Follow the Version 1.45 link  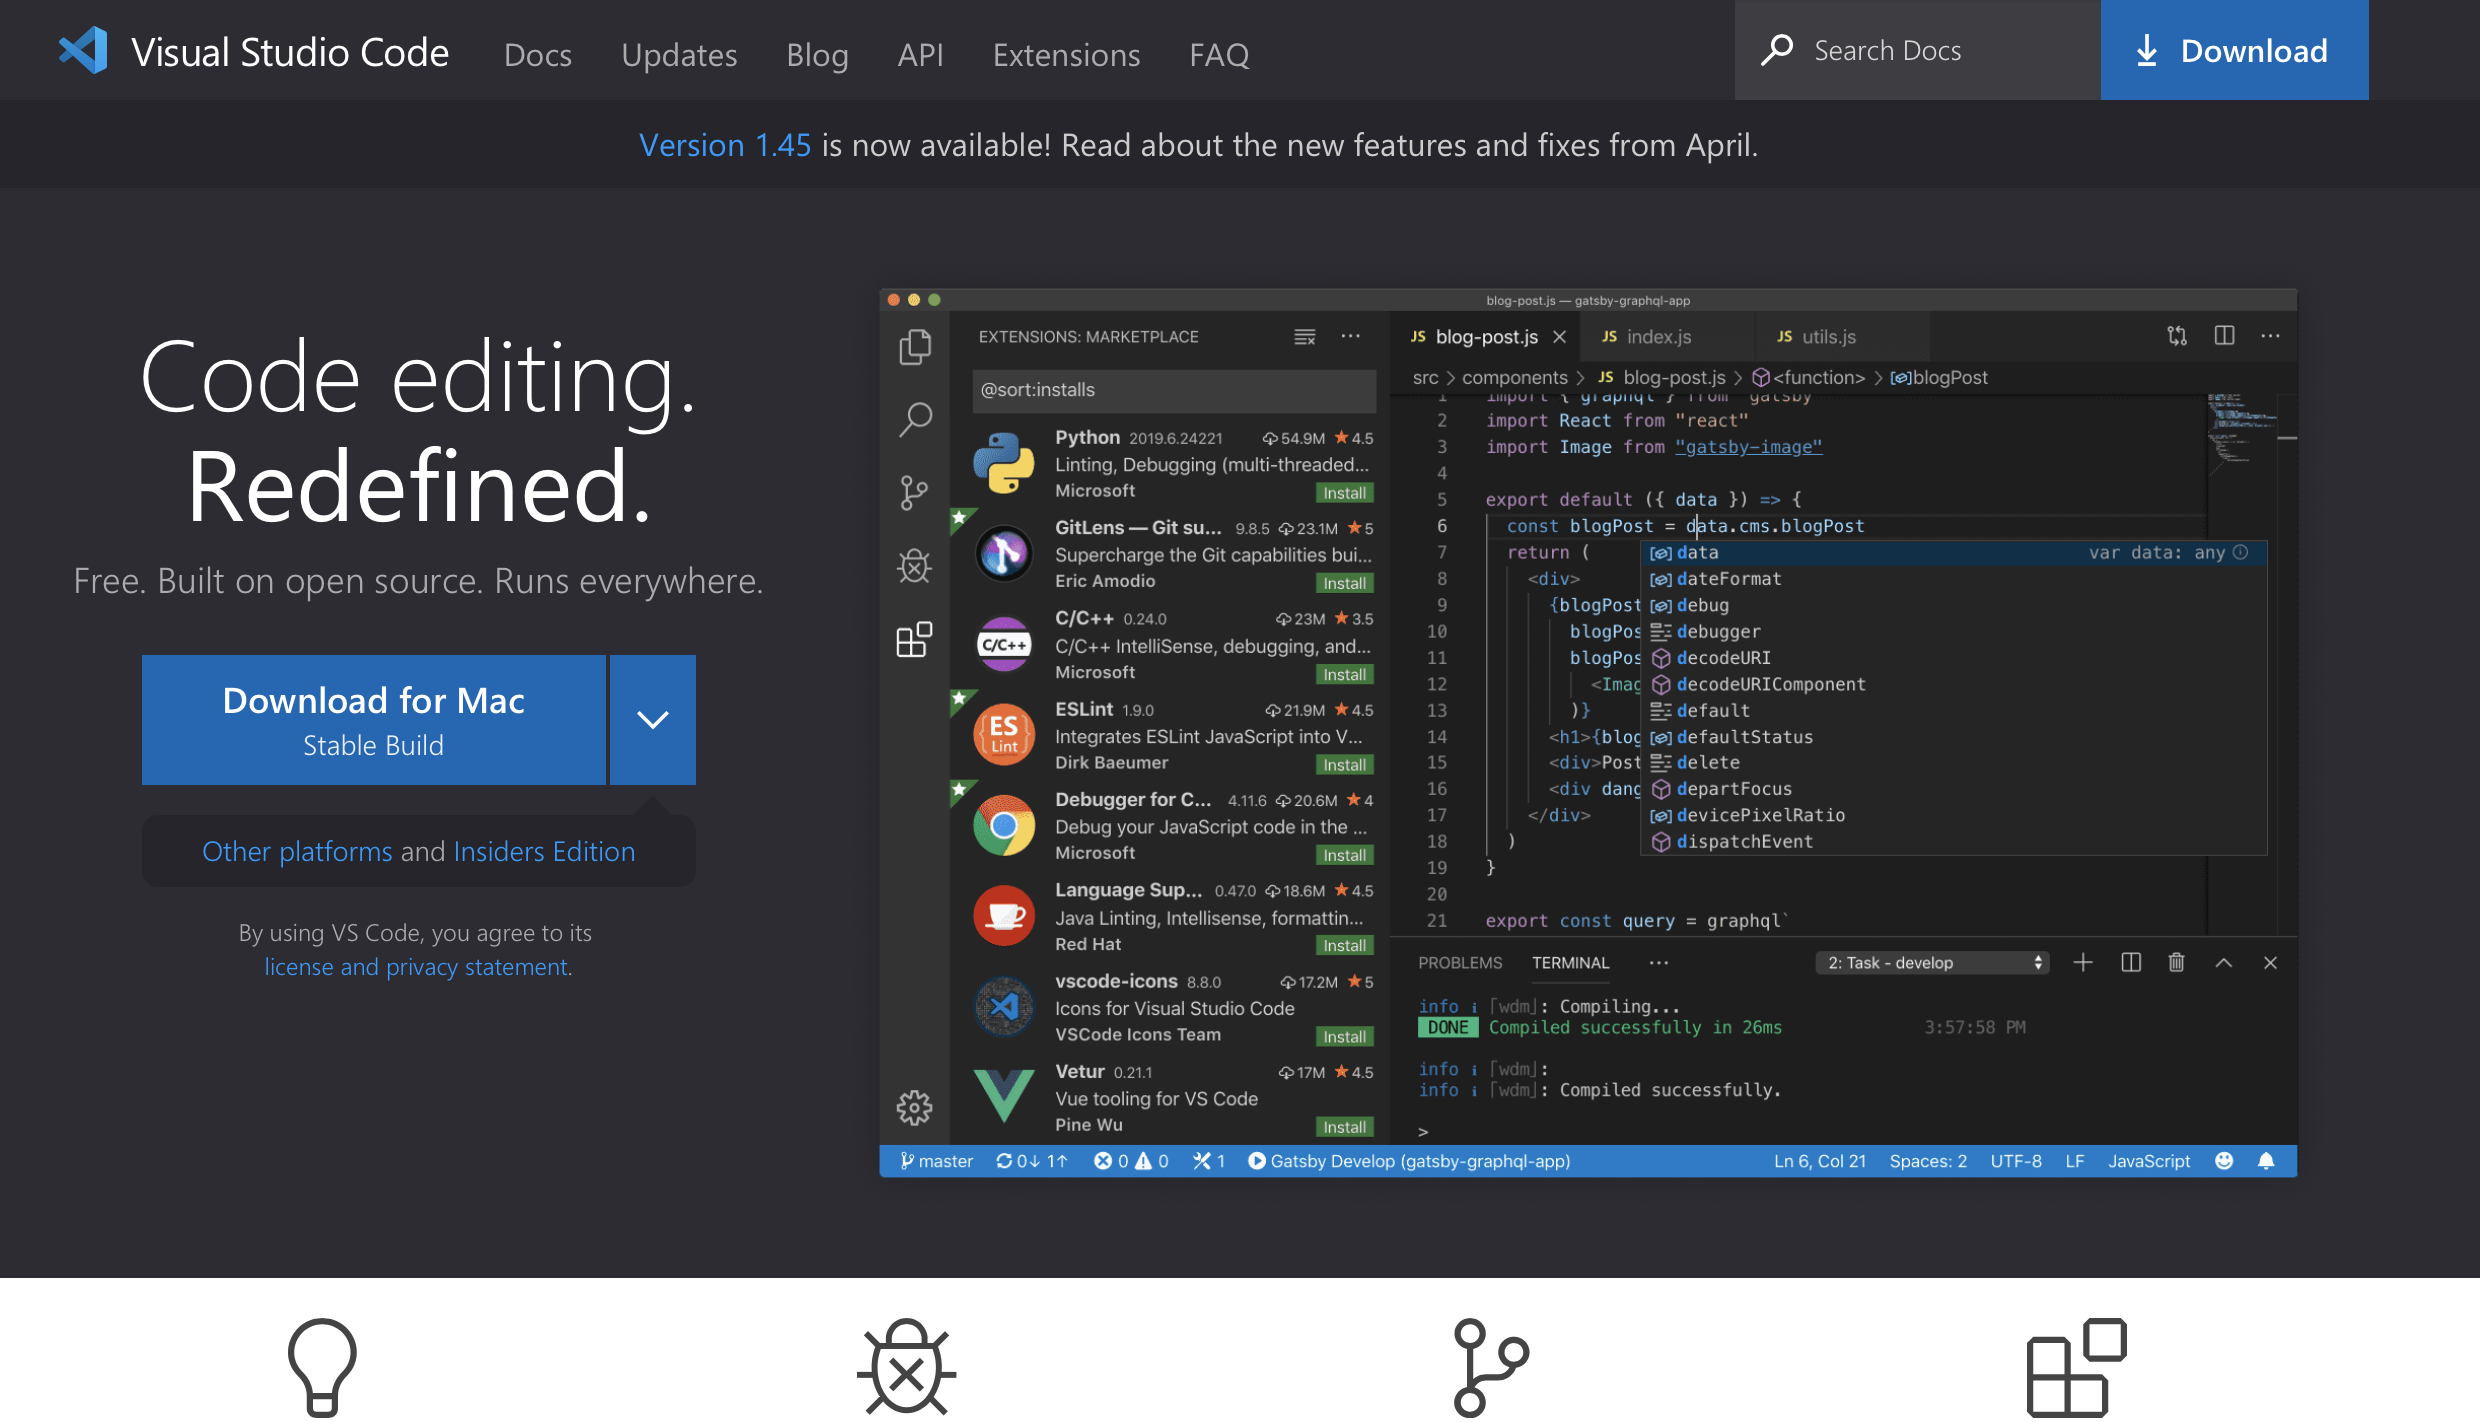point(725,145)
